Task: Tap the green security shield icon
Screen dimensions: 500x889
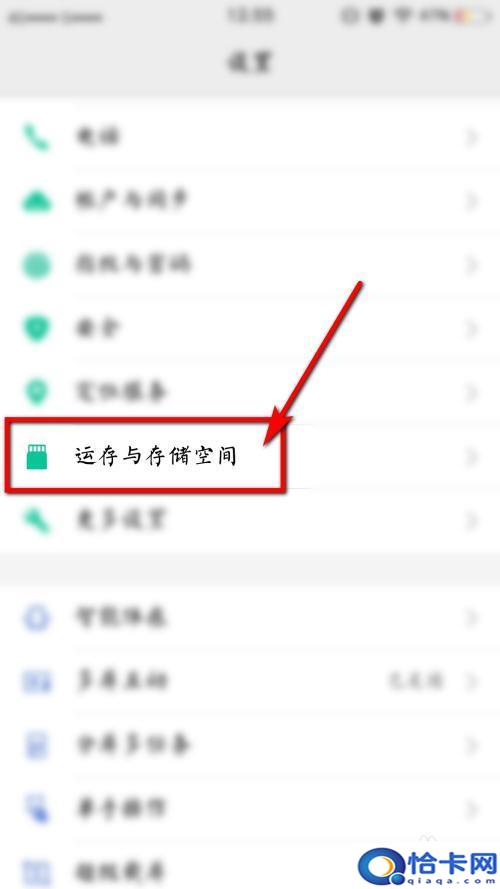Action: point(36,328)
